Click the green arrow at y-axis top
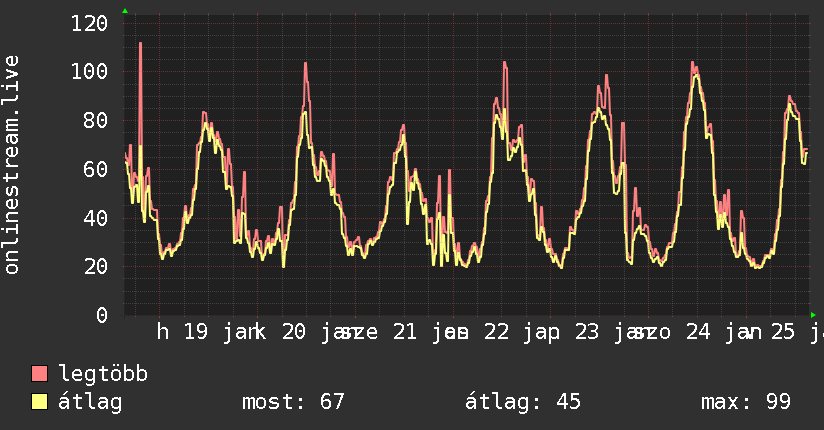This screenshot has width=824, height=430. [x=125, y=11]
